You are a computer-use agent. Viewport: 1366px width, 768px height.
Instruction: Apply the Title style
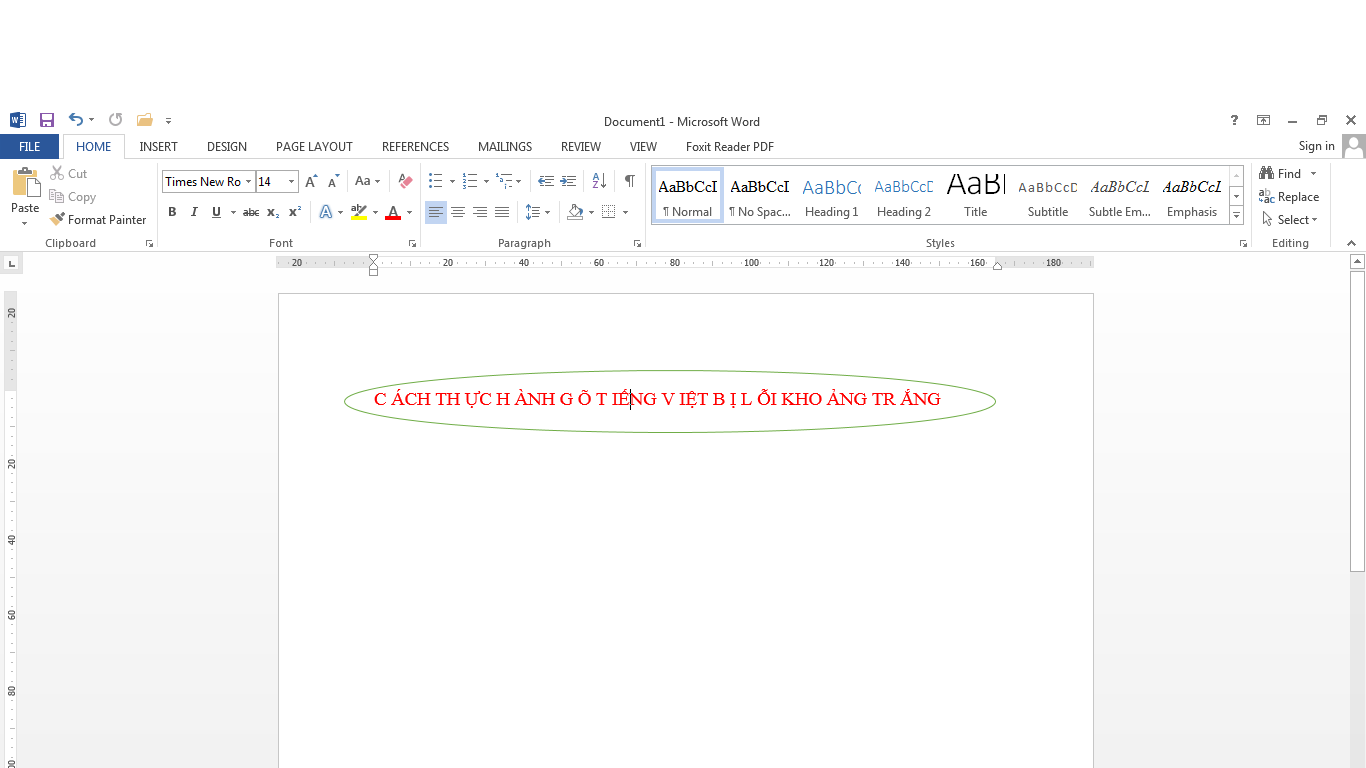(x=976, y=195)
